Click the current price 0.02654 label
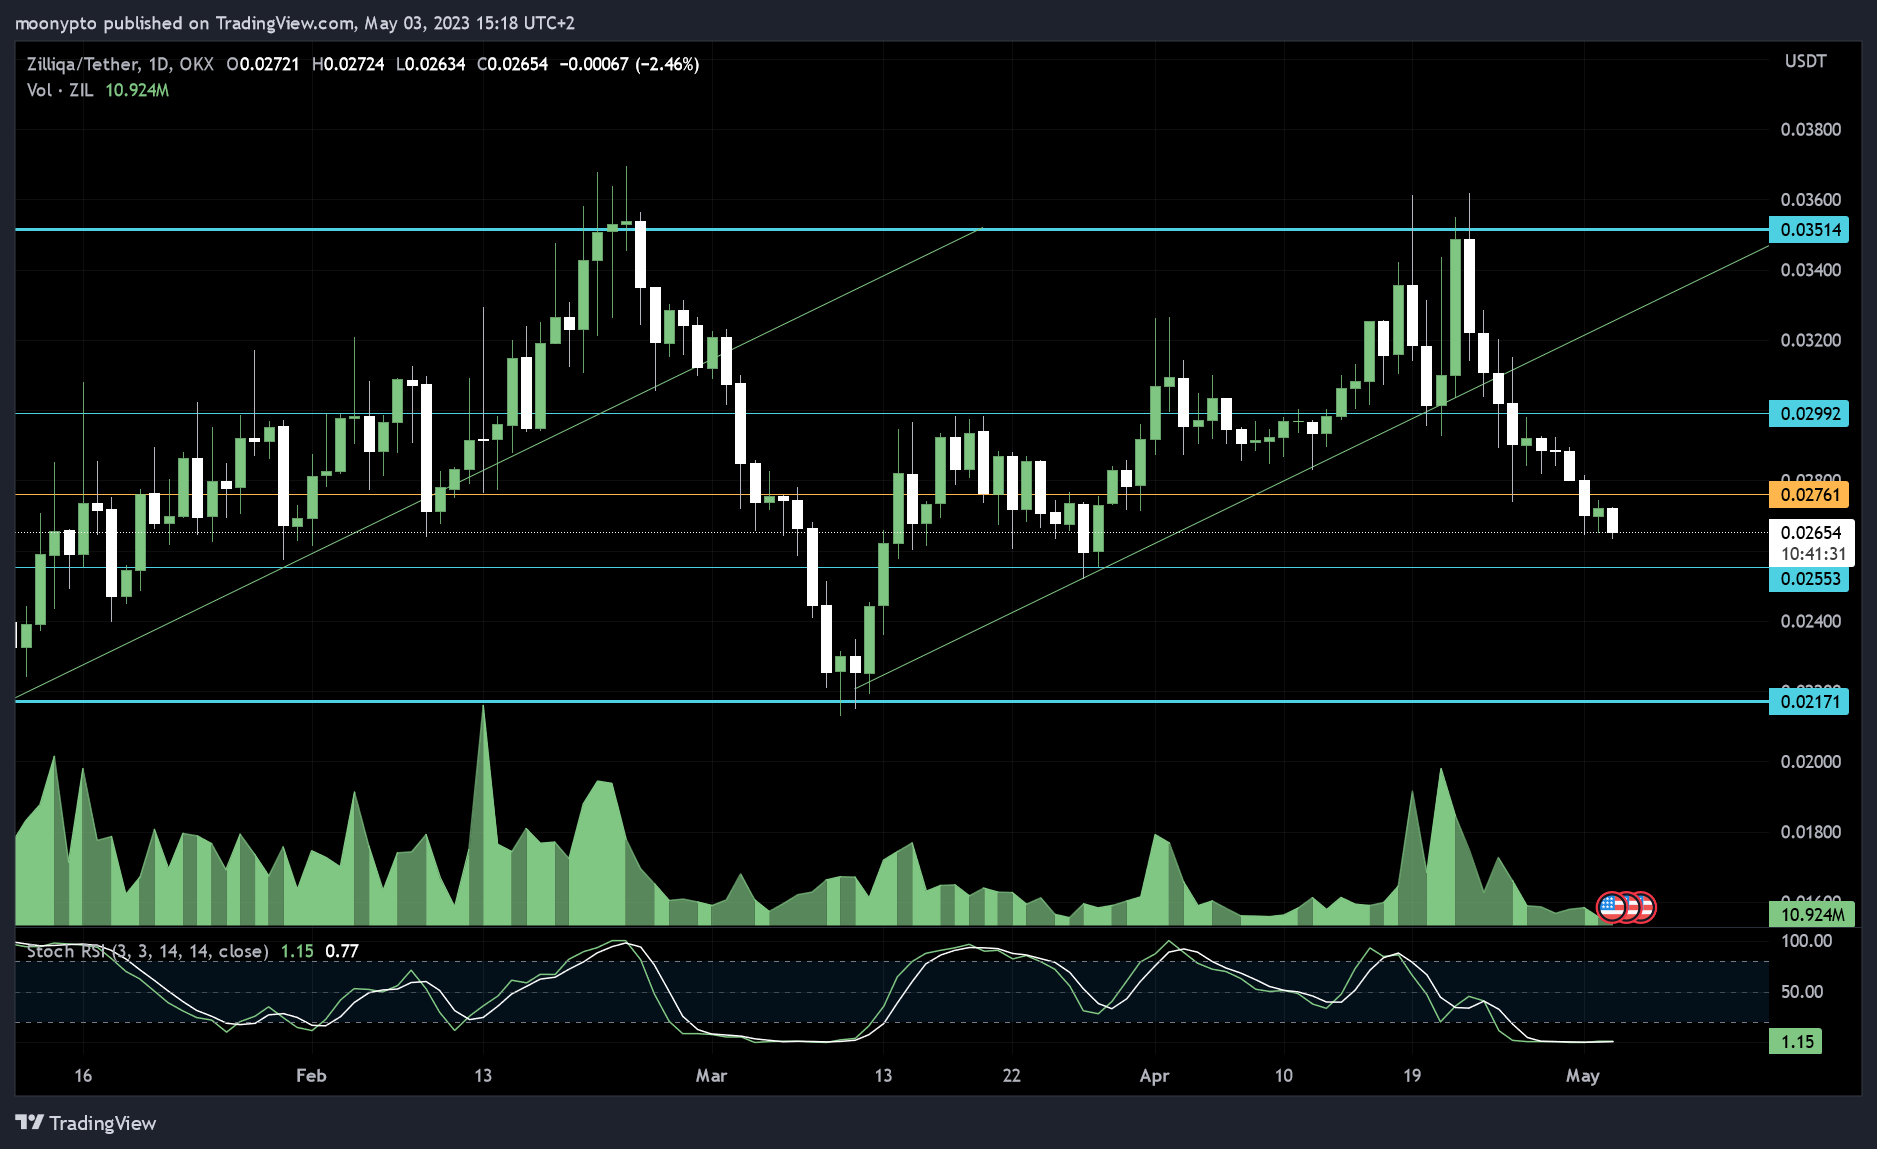Viewport: 1877px width, 1149px height. (x=1811, y=533)
